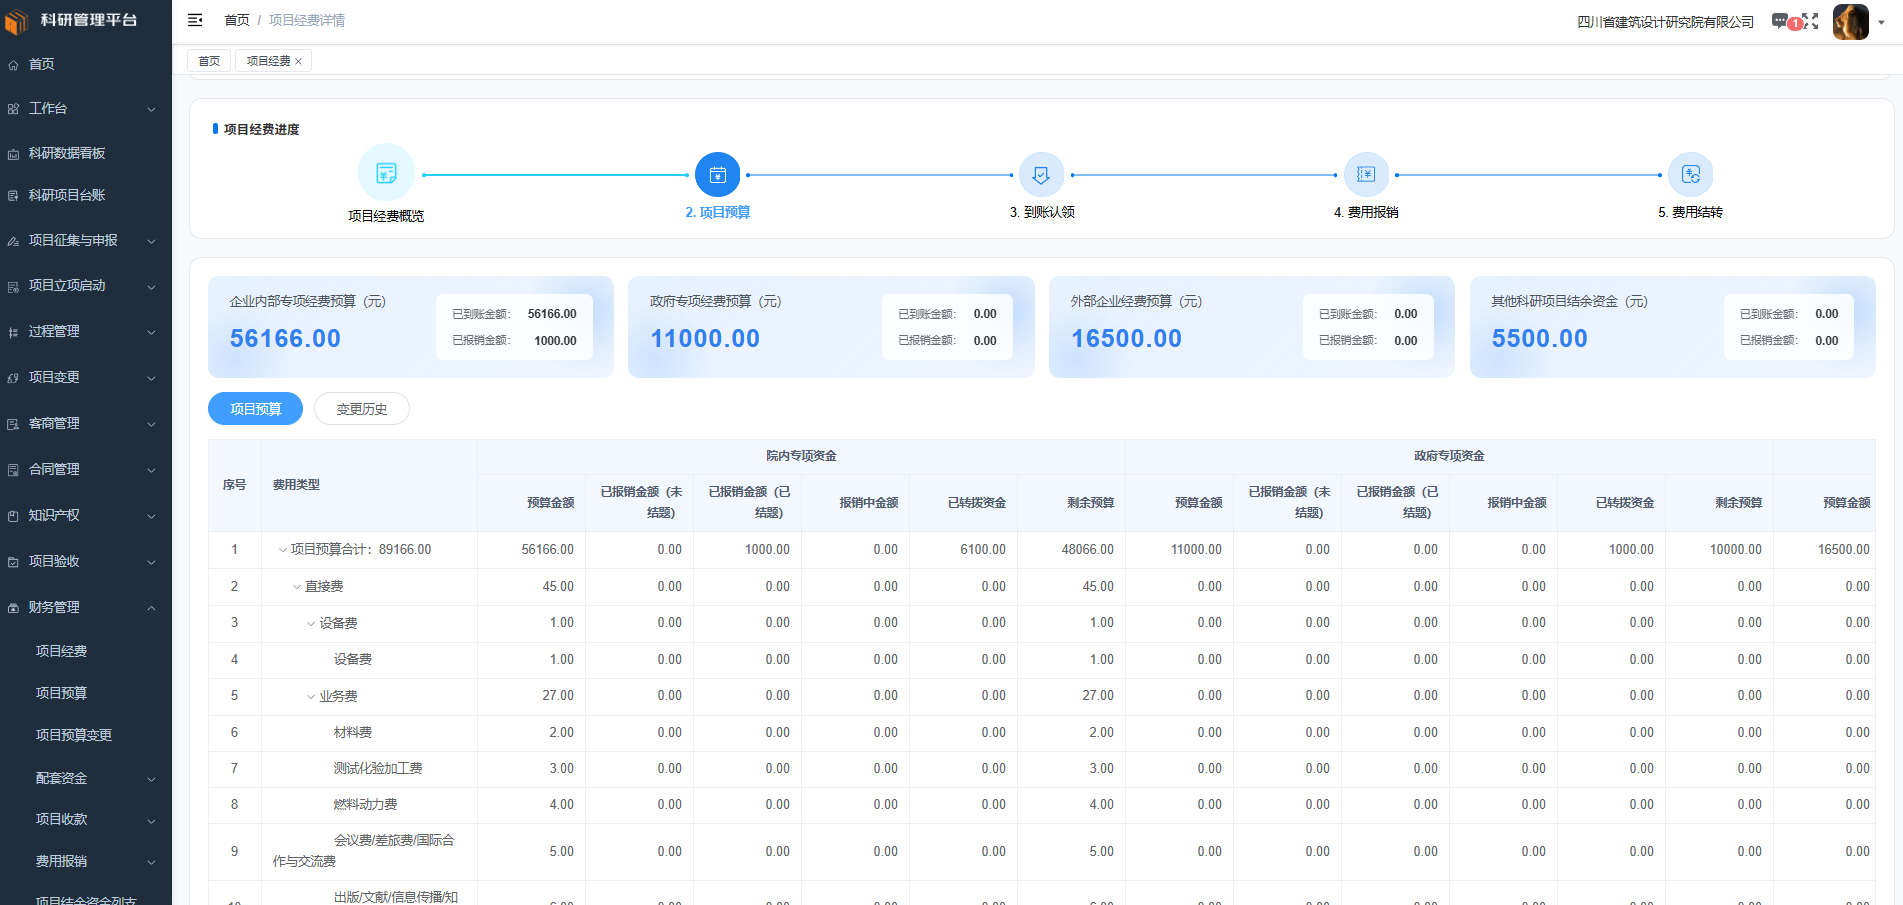Click the 16500.00 external budget amount
This screenshot has height=905, width=1903.
click(1127, 339)
